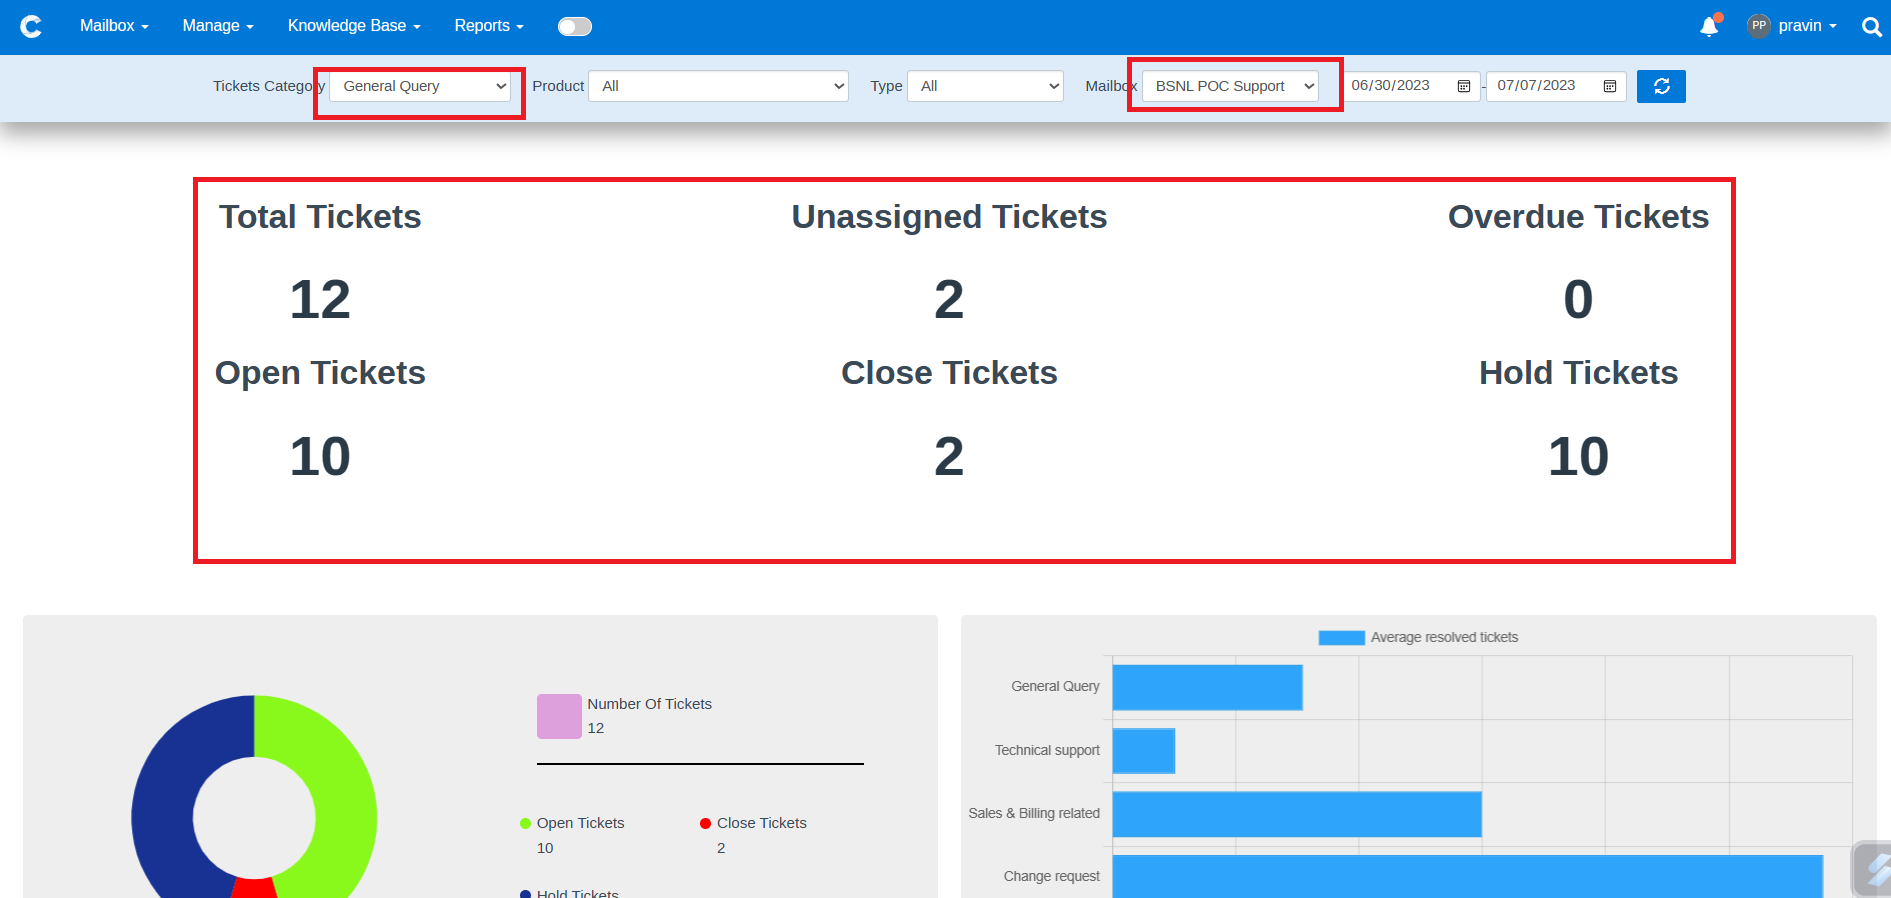
Task: Click the refresh filters button
Action: point(1661,86)
